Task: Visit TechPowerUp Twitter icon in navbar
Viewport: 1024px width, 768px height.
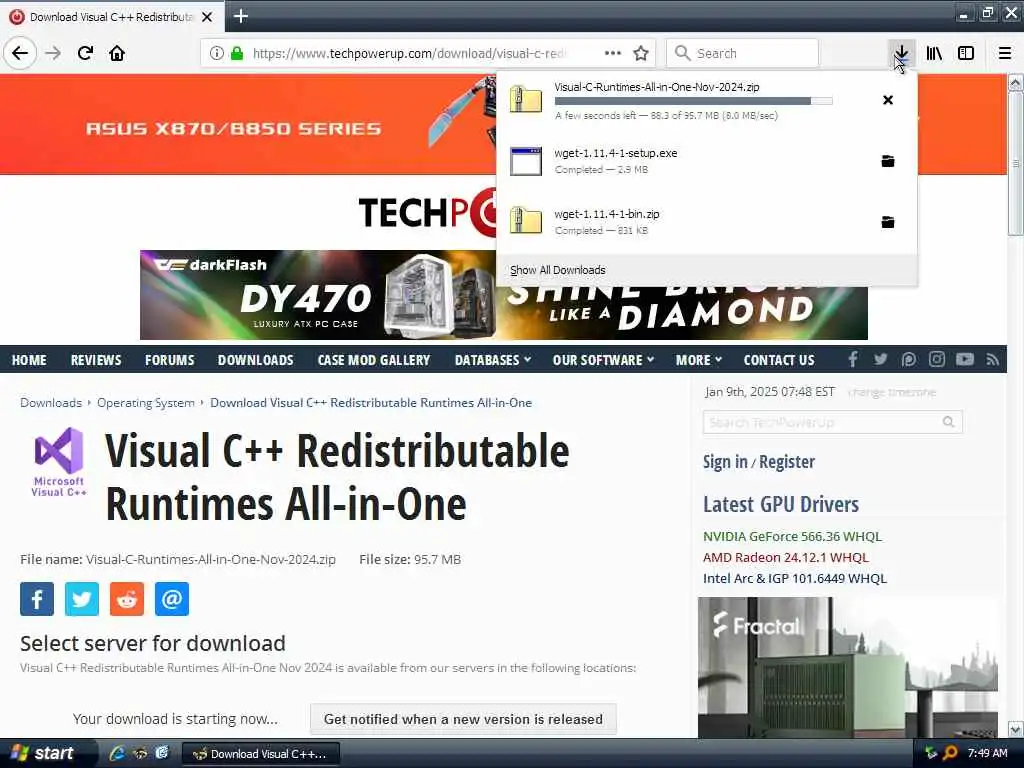Action: pyautogui.click(x=880, y=359)
